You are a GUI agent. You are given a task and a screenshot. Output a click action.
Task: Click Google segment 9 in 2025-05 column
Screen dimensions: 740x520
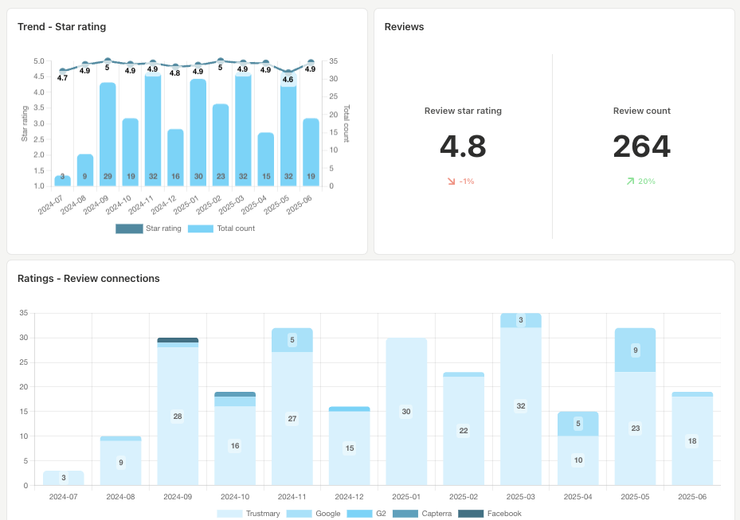click(635, 350)
